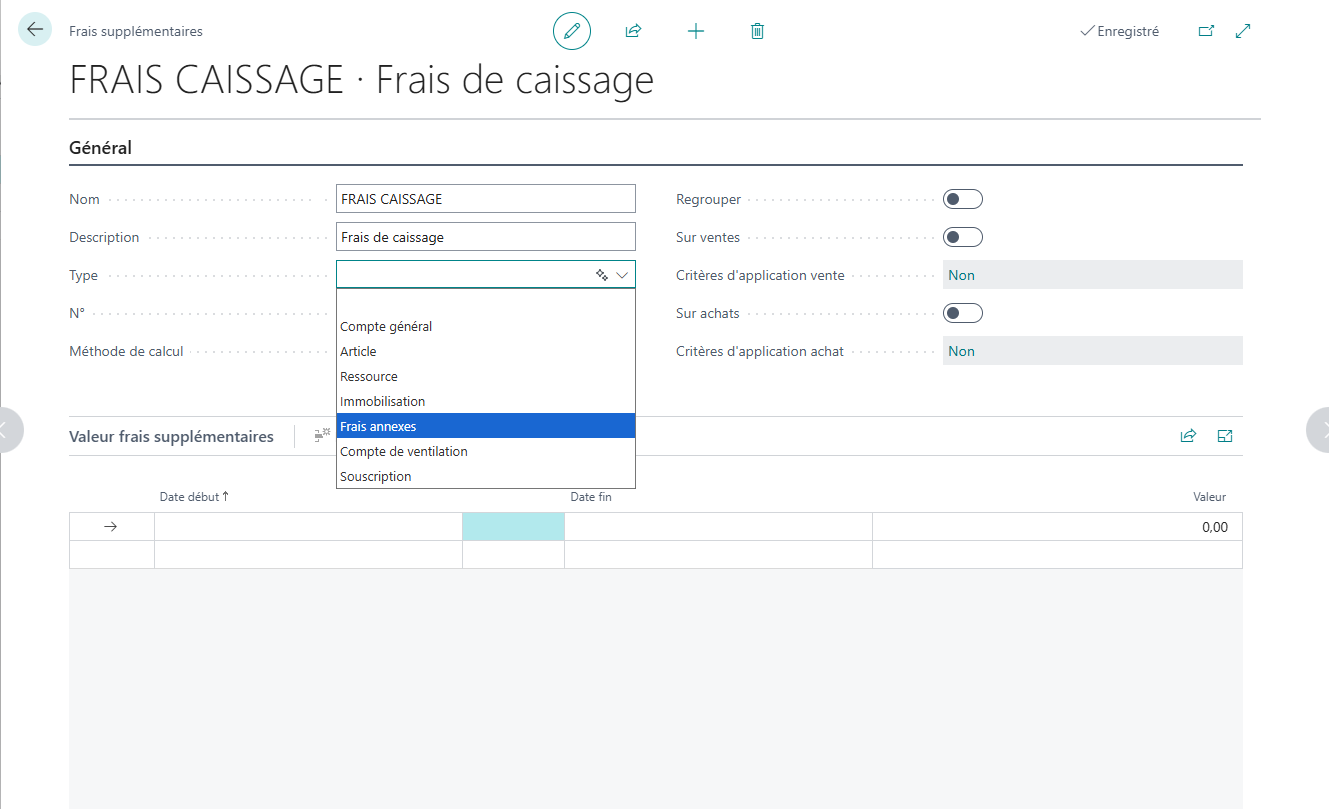
Task: Open the share icon in the header
Action: (x=633, y=31)
